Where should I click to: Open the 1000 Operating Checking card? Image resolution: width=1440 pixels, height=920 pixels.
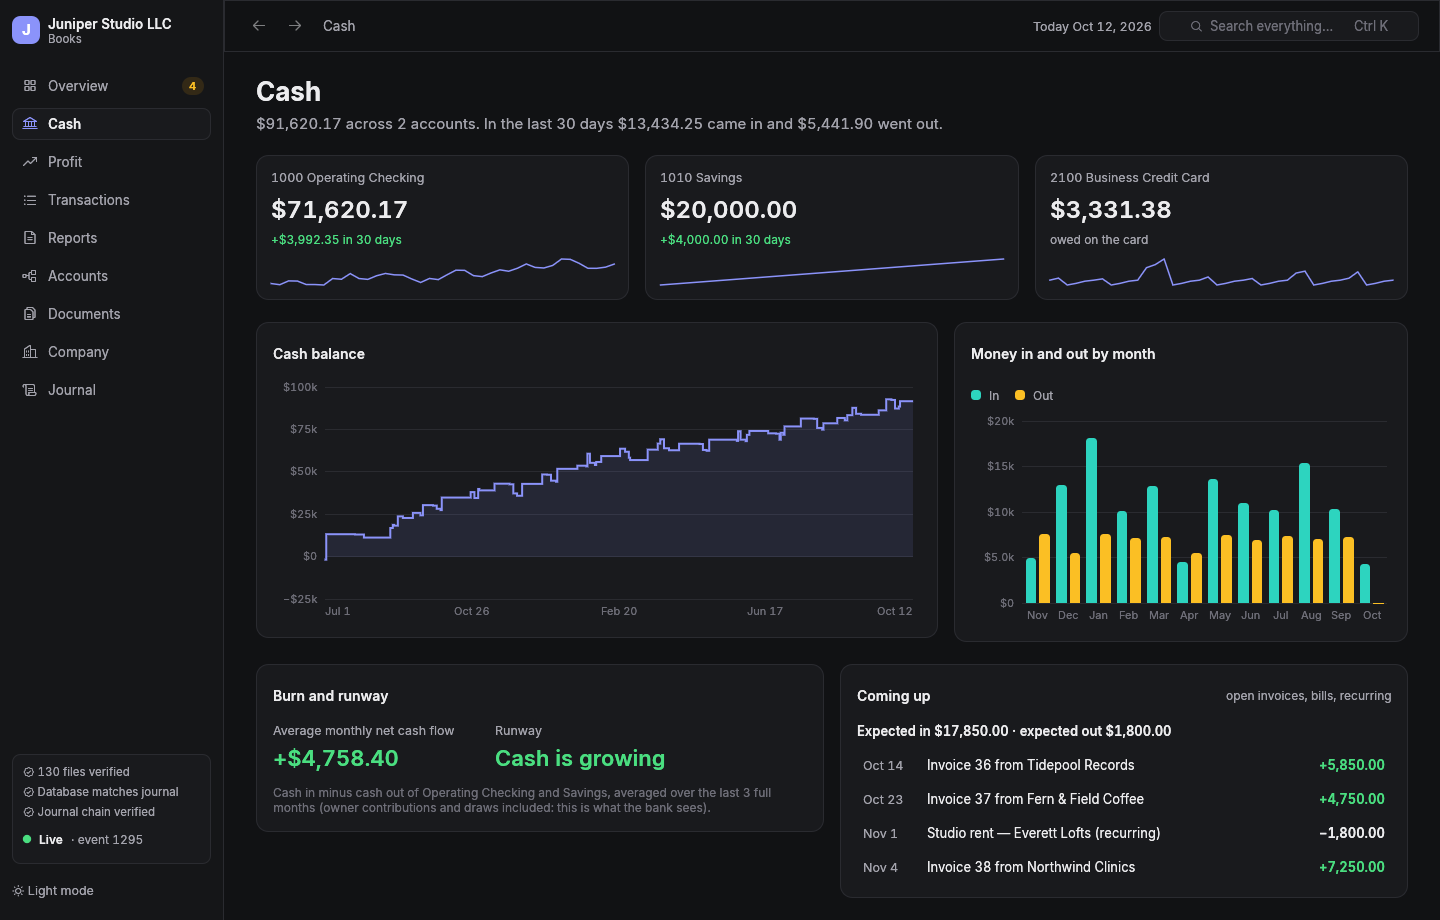click(442, 227)
